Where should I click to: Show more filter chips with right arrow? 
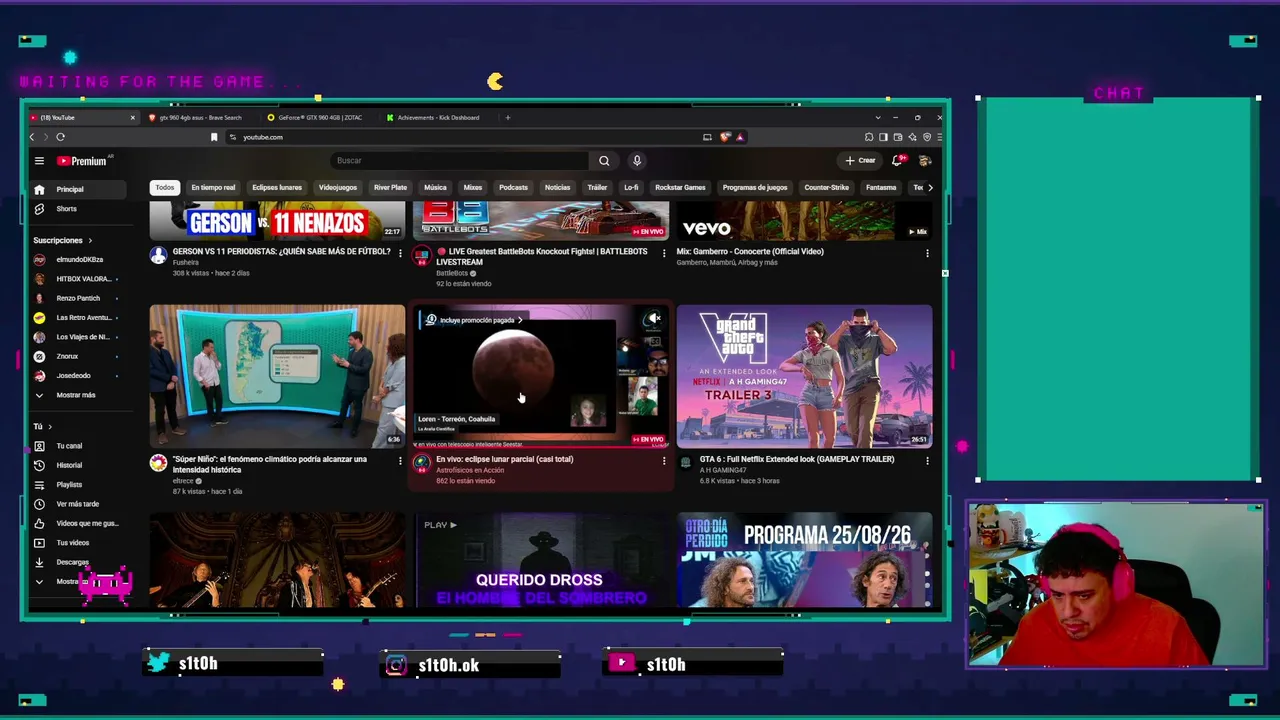click(x=930, y=188)
